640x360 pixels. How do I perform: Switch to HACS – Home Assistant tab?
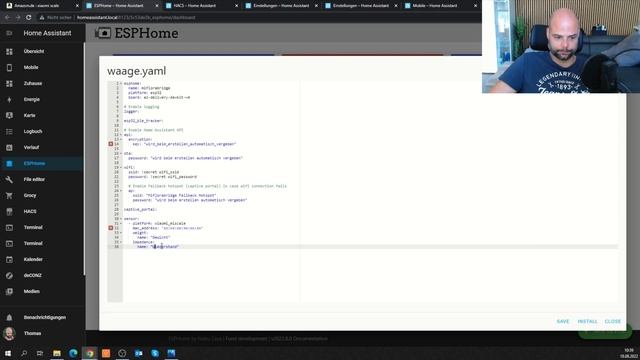coord(201,6)
